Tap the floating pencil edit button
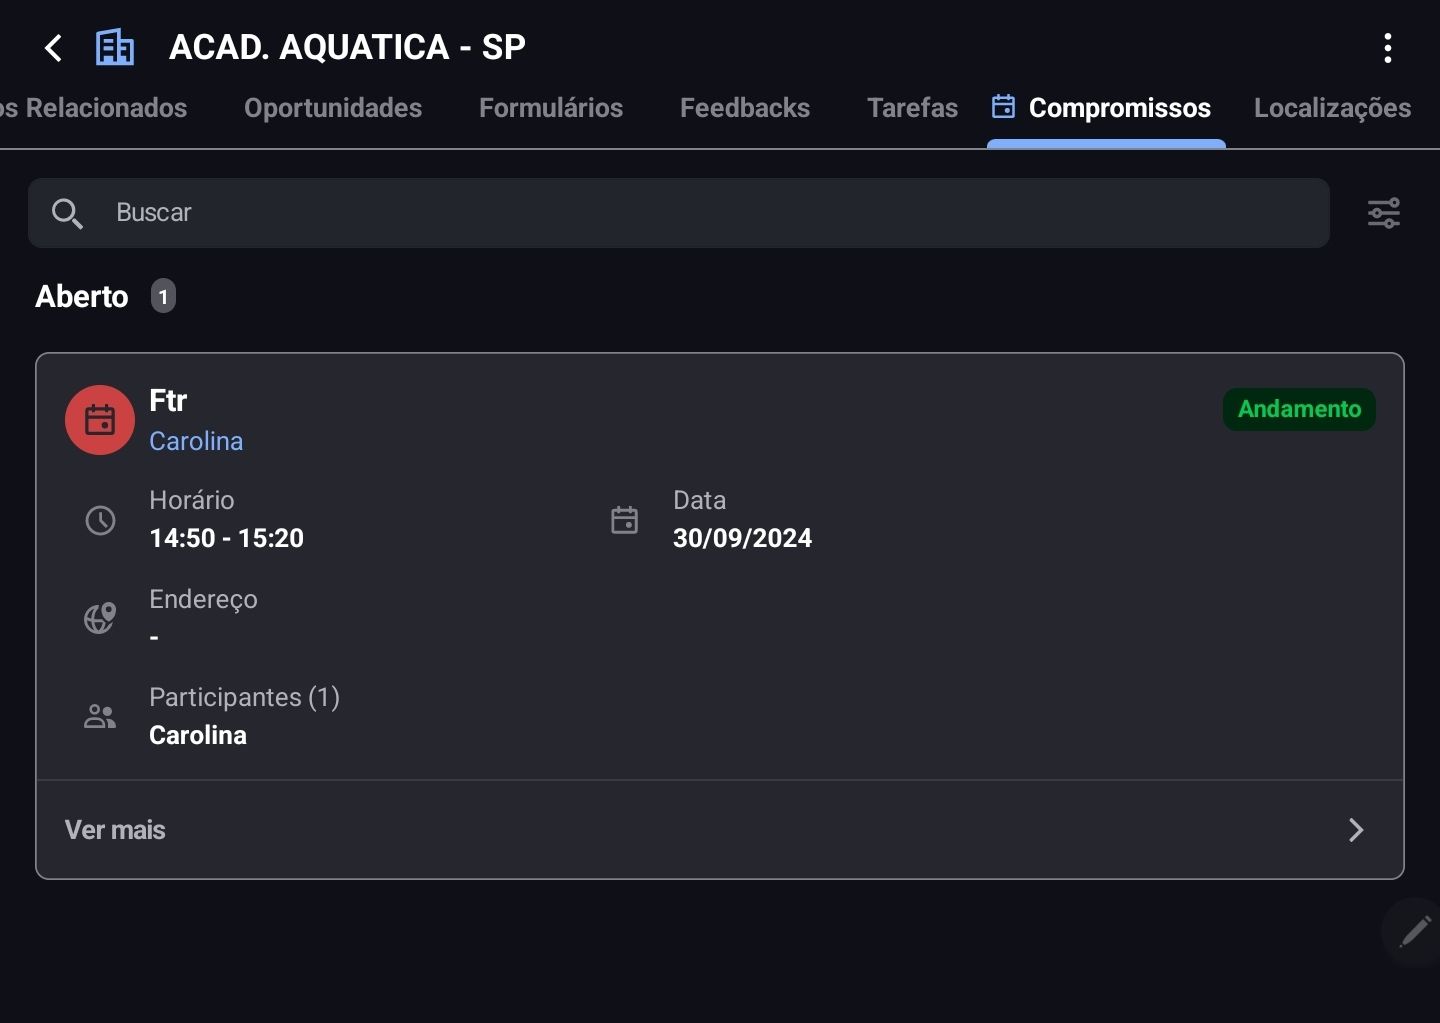This screenshot has height=1023, width=1440. pos(1414,932)
